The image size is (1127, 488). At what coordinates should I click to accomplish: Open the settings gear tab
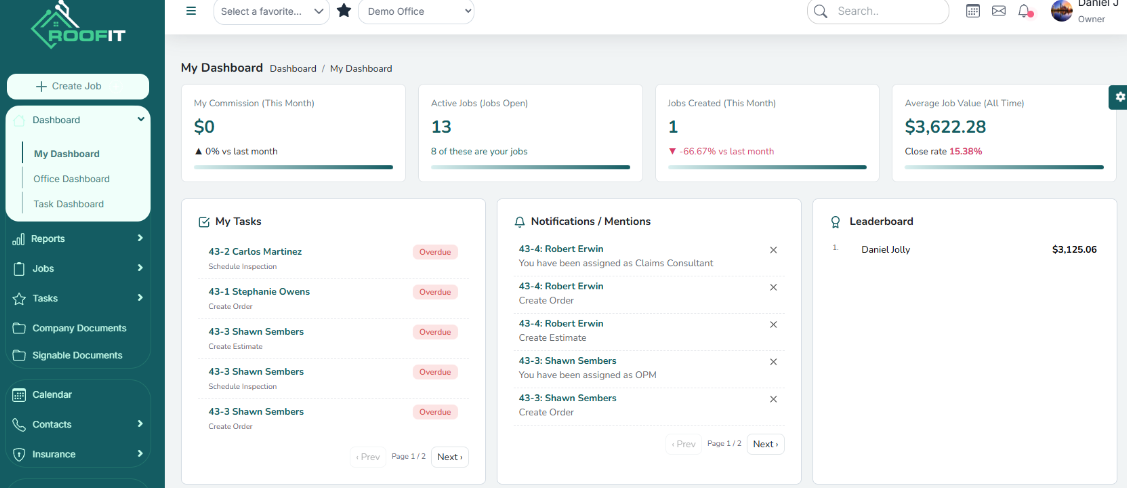pyautogui.click(x=1119, y=97)
